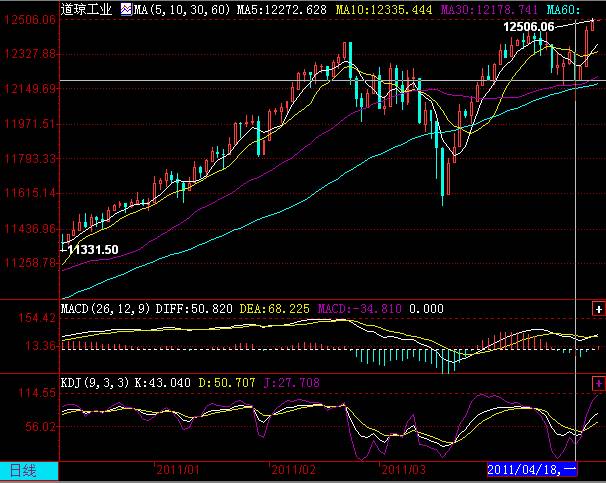Click the 154.42 MACD axis label
Viewport: 606px width, 483px height.
click(37, 318)
